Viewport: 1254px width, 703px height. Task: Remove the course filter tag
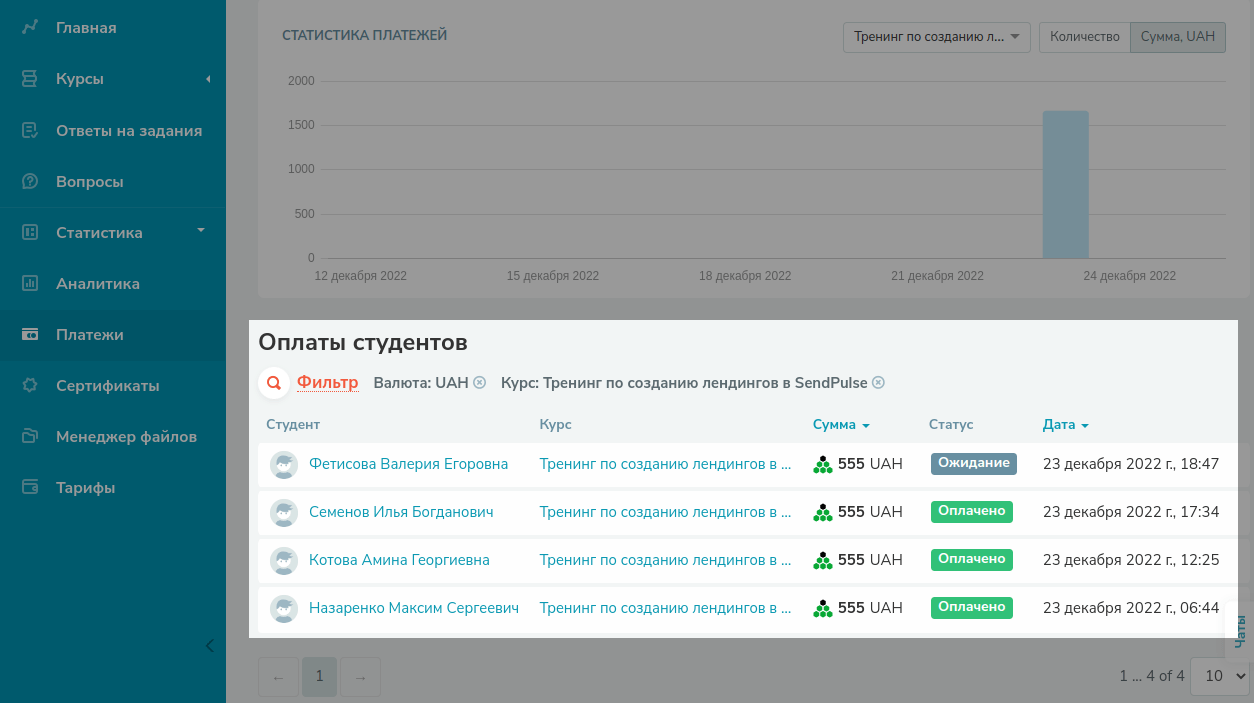[878, 383]
